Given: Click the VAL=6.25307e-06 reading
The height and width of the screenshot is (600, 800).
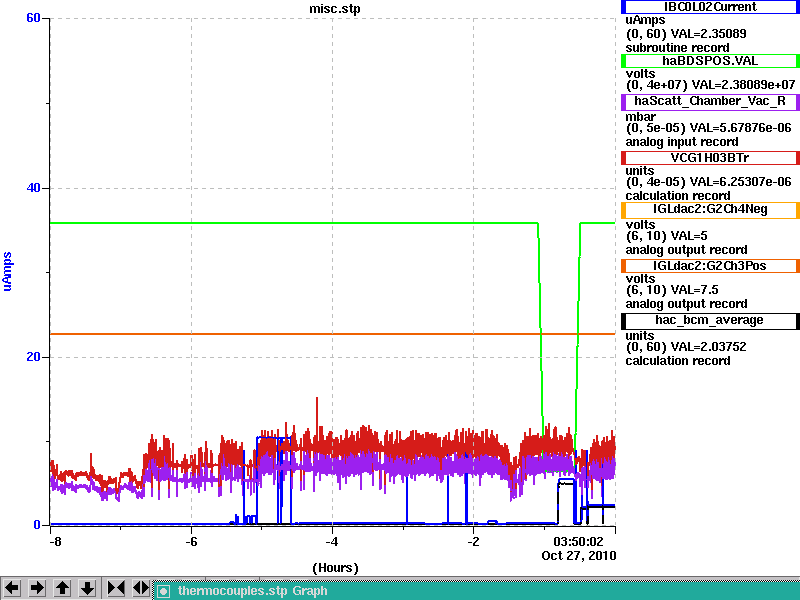Looking at the screenshot, I should coord(740,182).
